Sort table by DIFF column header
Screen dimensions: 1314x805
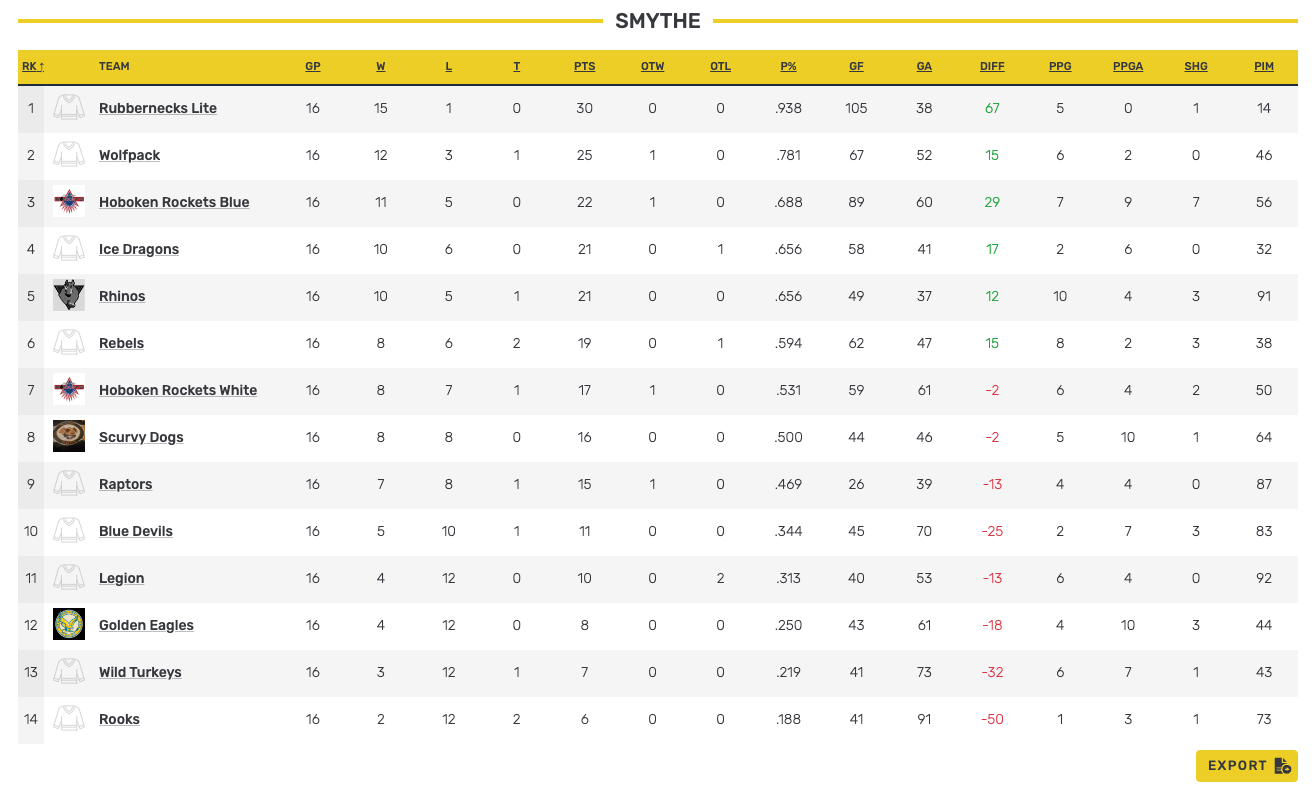[992, 67]
